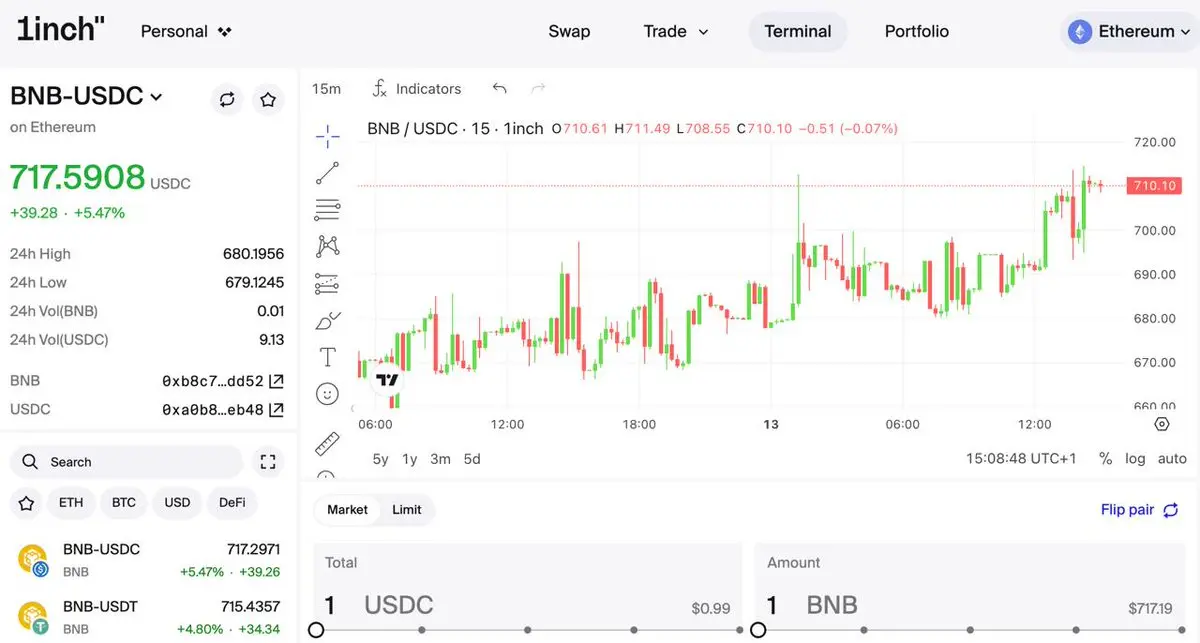Image resolution: width=1200 pixels, height=643 pixels.
Task: Open the fullscreen expand icon
Action: pos(267,462)
